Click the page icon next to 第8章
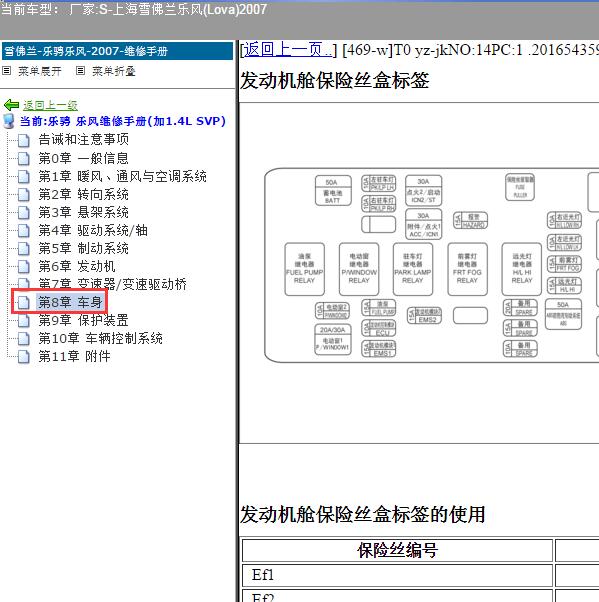The image size is (599, 602). (24, 303)
